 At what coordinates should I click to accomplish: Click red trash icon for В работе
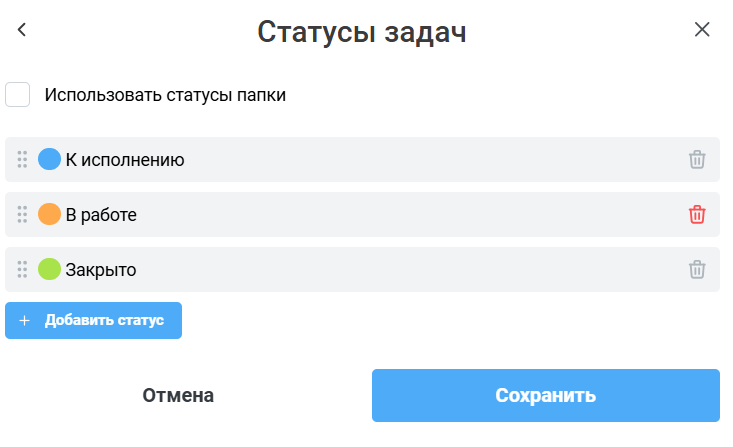[x=697, y=215]
